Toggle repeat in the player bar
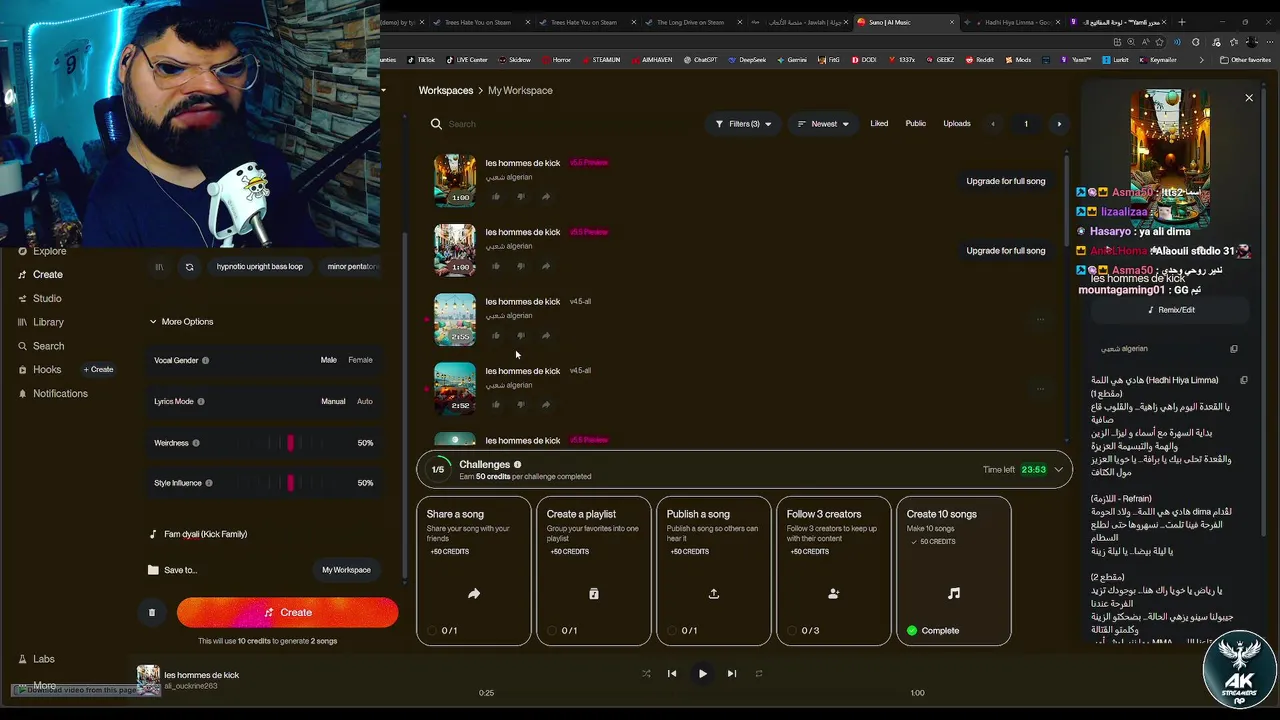The width and height of the screenshot is (1280, 720). click(x=759, y=674)
